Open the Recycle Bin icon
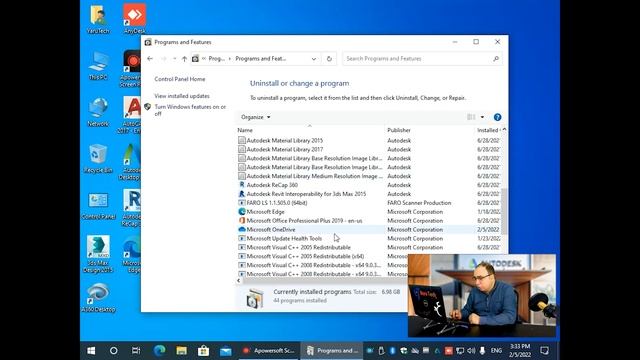Viewport: 640px width, 360px height. pyautogui.click(x=98, y=158)
